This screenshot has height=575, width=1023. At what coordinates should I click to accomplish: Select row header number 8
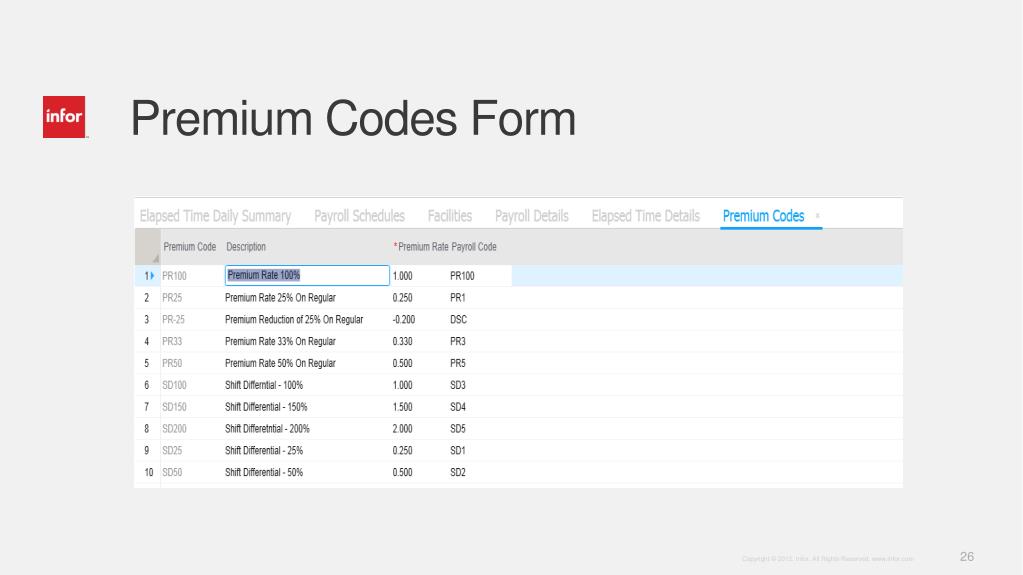147,429
